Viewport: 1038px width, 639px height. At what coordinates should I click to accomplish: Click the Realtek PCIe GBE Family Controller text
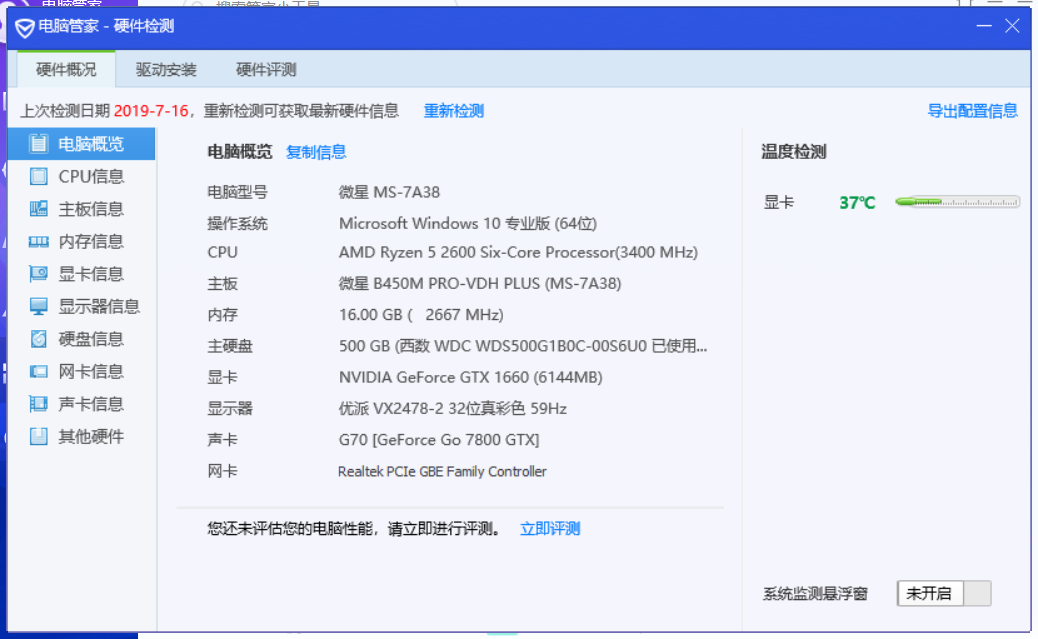point(442,471)
